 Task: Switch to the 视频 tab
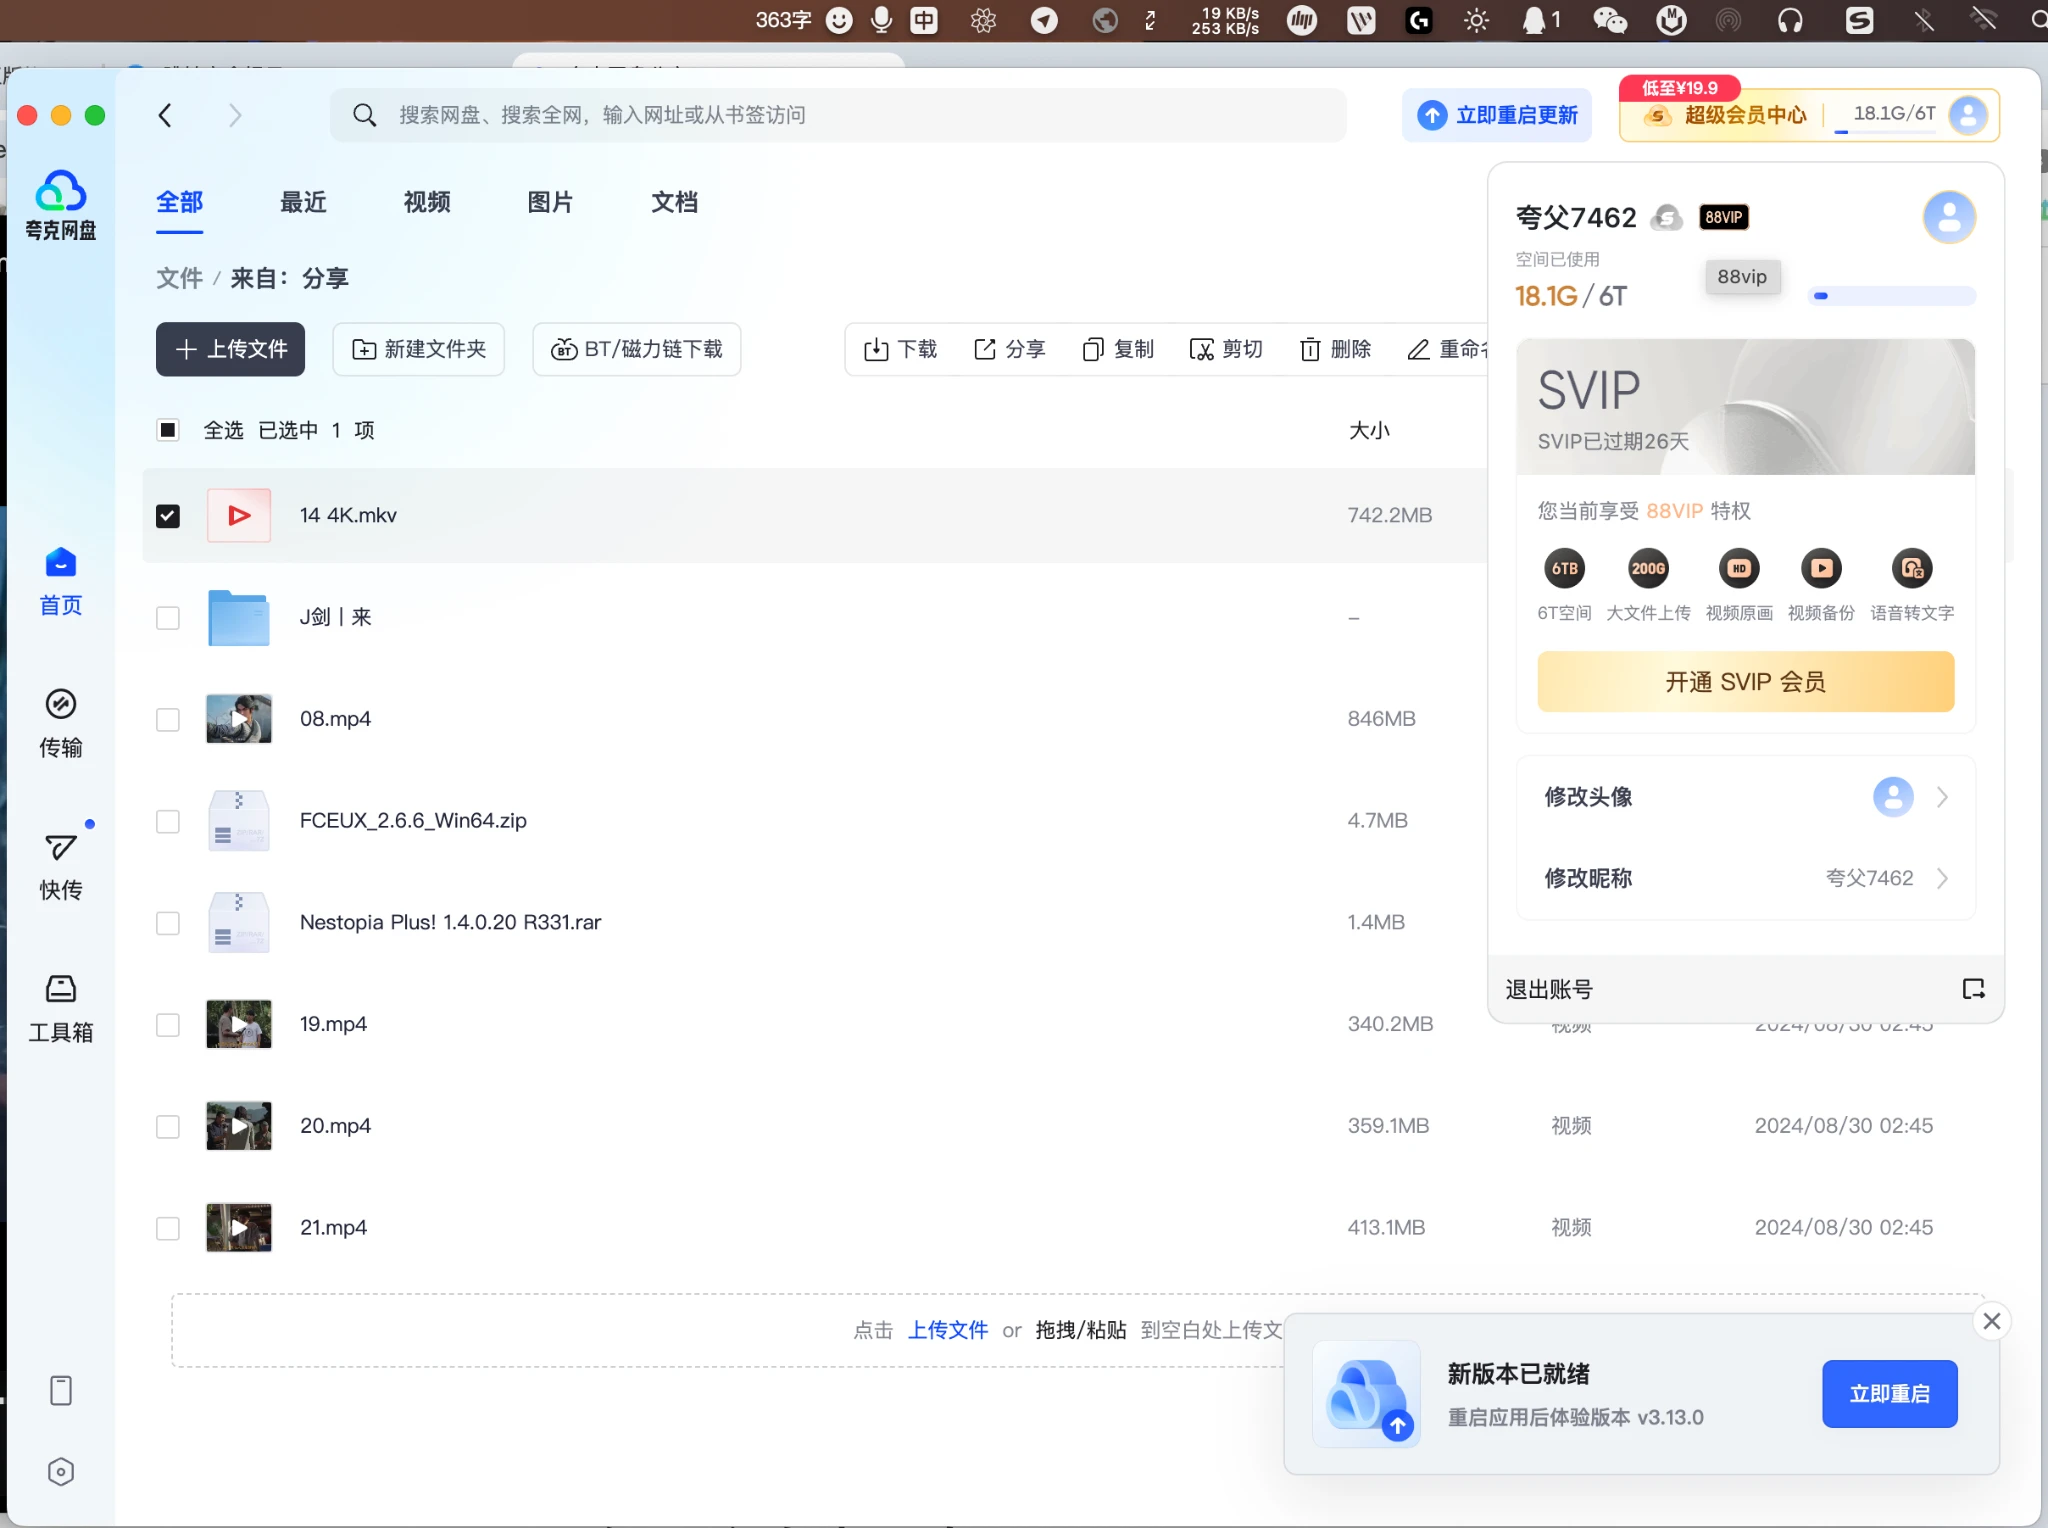[x=427, y=202]
